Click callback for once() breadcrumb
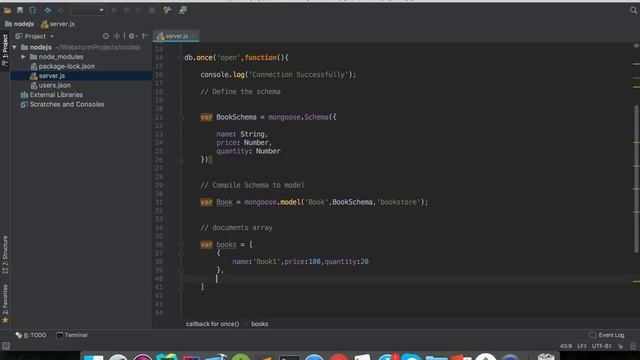This screenshot has width=640, height=360. pos(212,324)
